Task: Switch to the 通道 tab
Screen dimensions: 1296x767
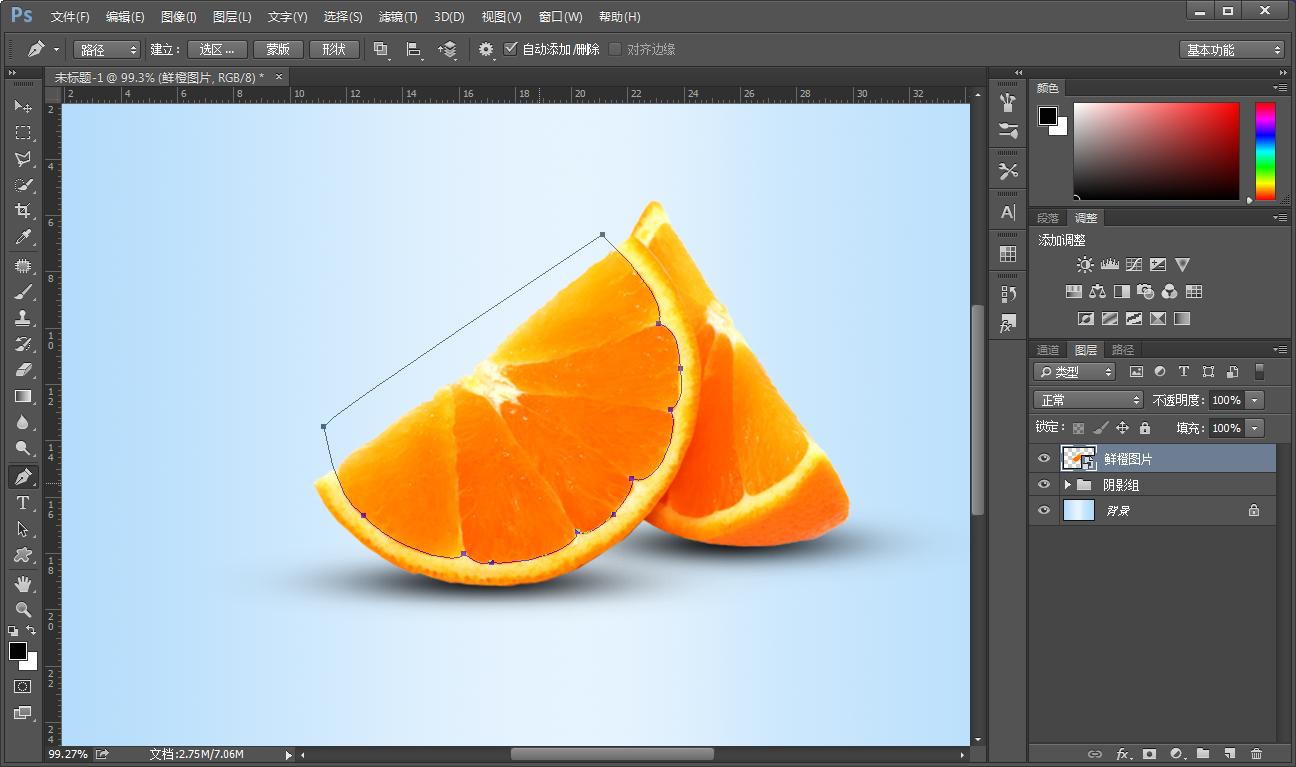Action: [1047, 350]
